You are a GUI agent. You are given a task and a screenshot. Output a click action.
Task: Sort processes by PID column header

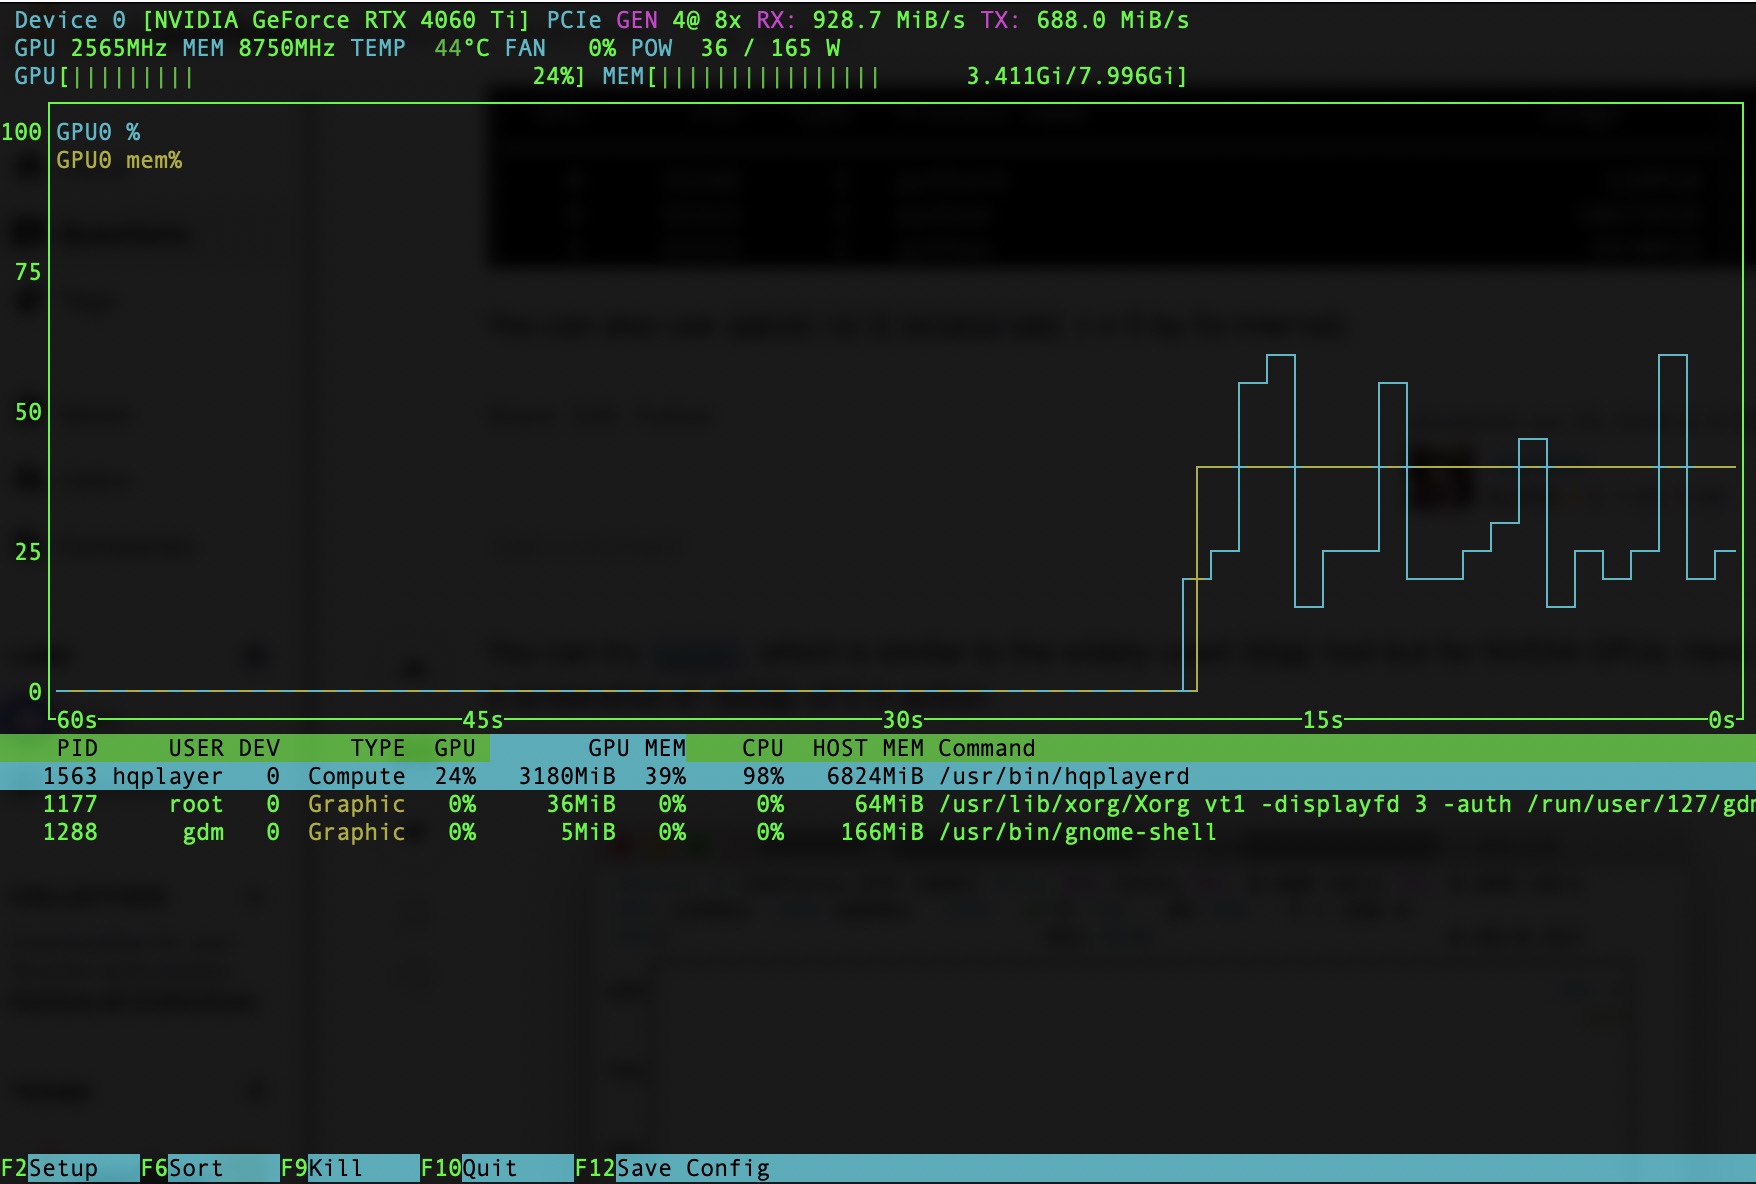(77, 748)
